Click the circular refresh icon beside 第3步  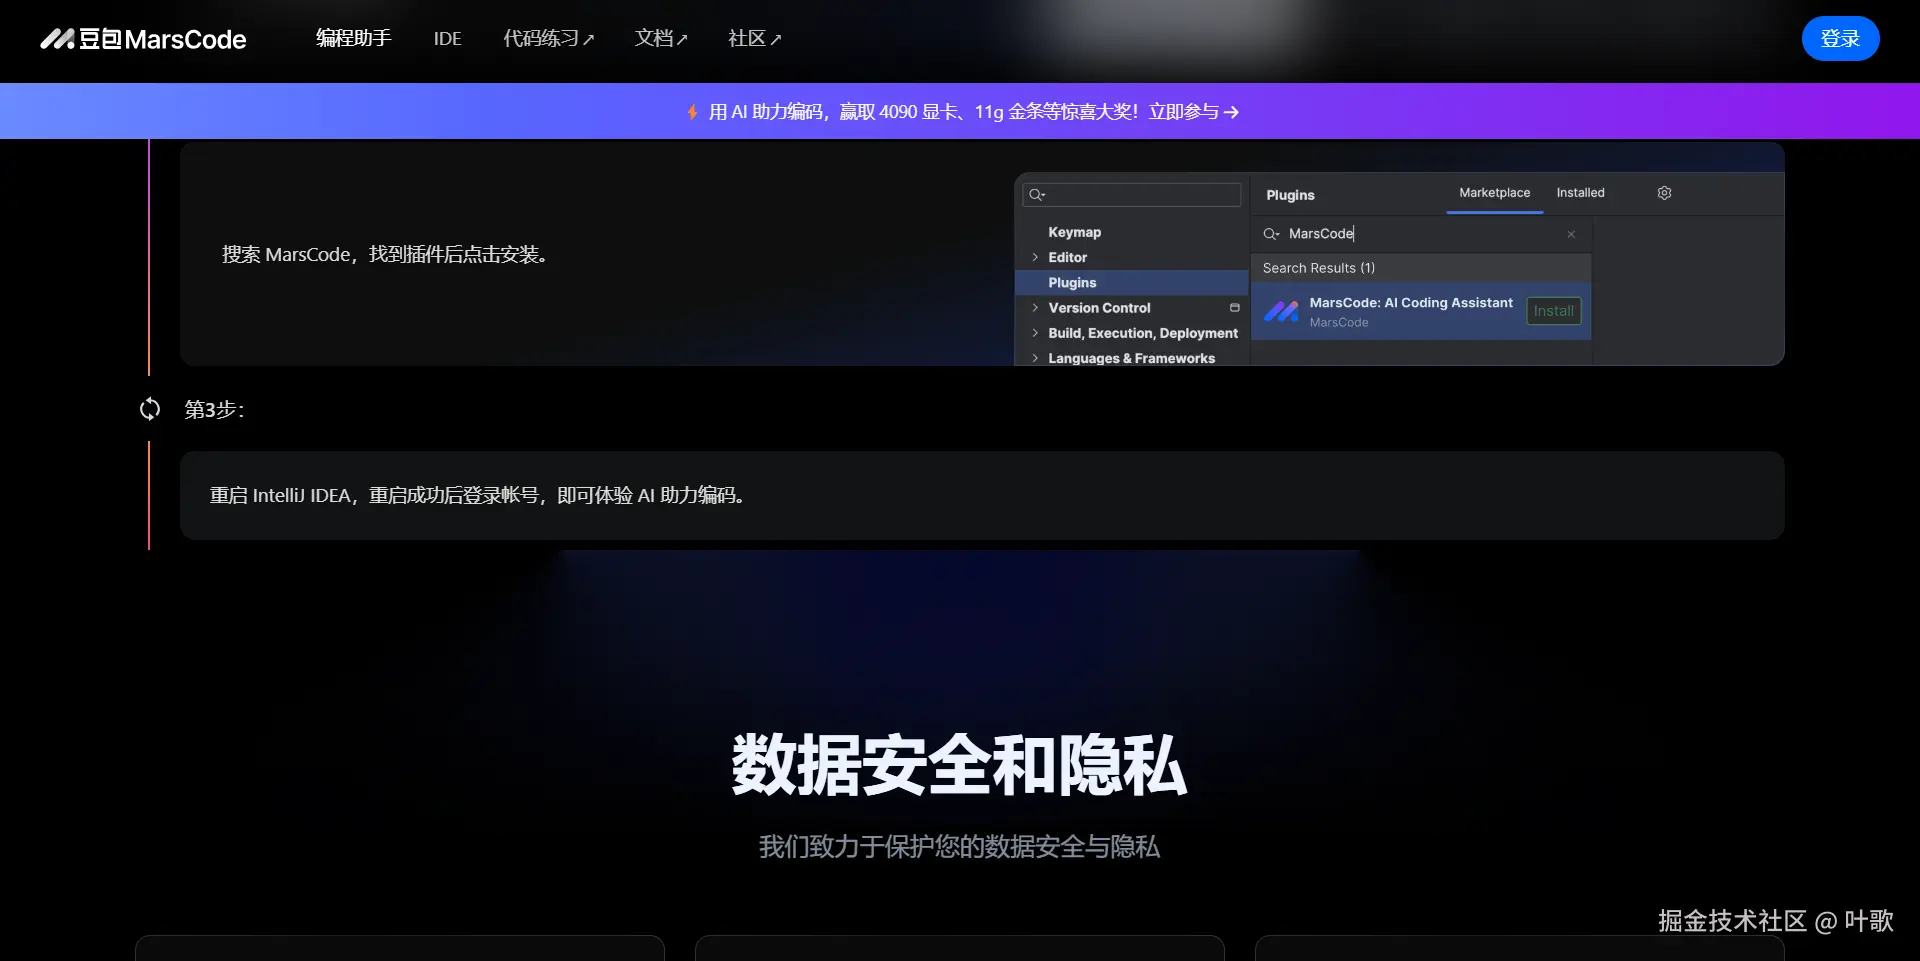(x=149, y=409)
